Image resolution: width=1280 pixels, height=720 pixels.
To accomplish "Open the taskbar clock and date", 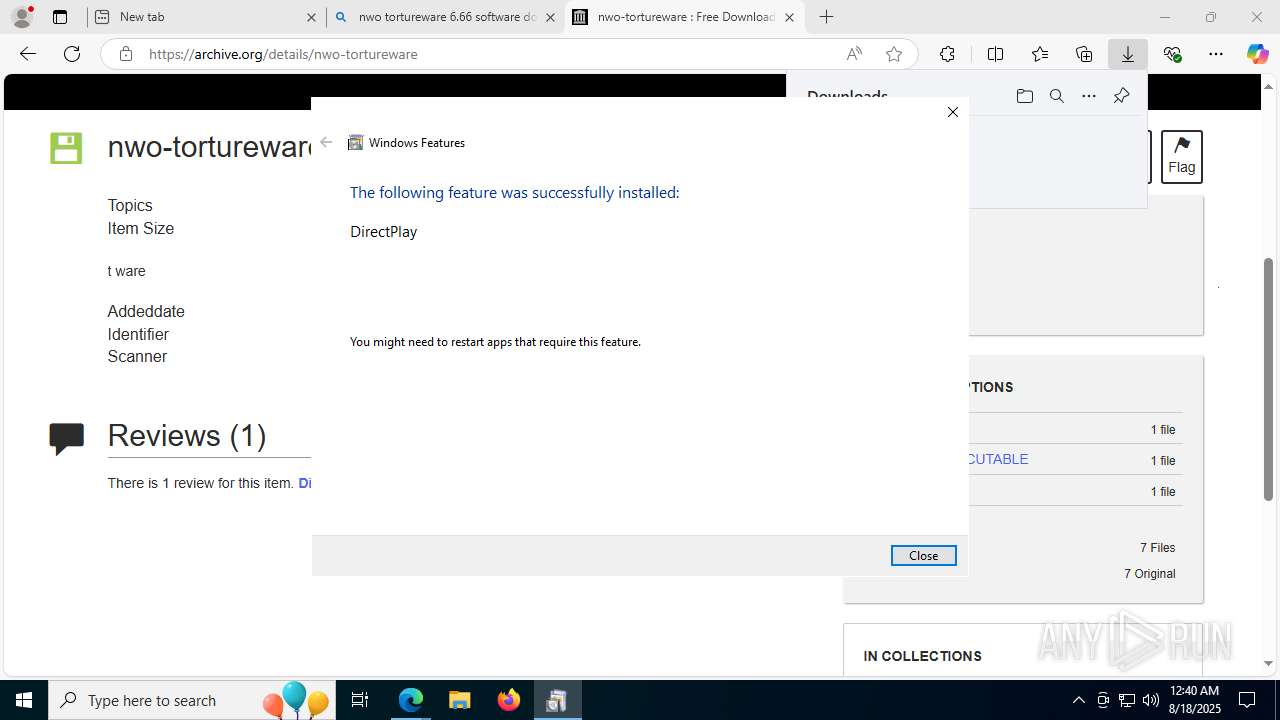I will click(x=1194, y=700).
